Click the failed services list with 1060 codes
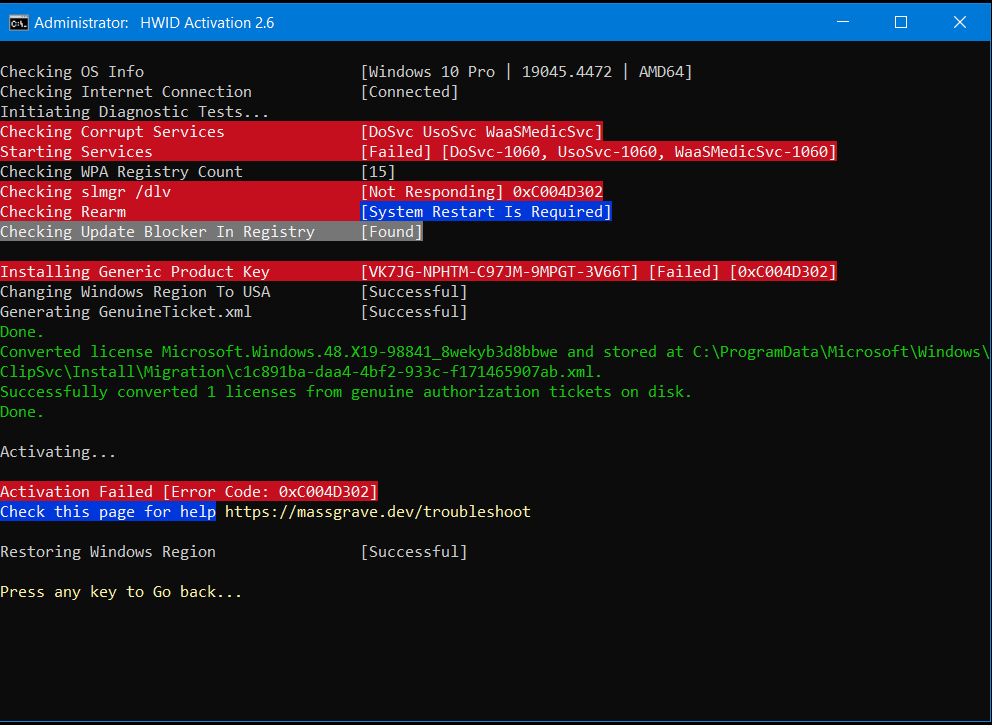 pos(598,152)
